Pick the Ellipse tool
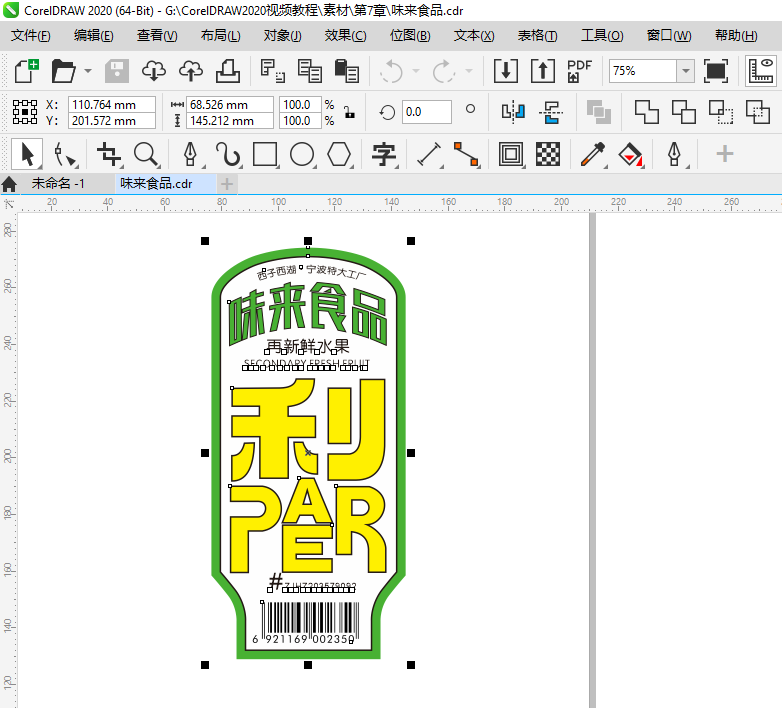Image resolution: width=782 pixels, height=708 pixels. 302,154
